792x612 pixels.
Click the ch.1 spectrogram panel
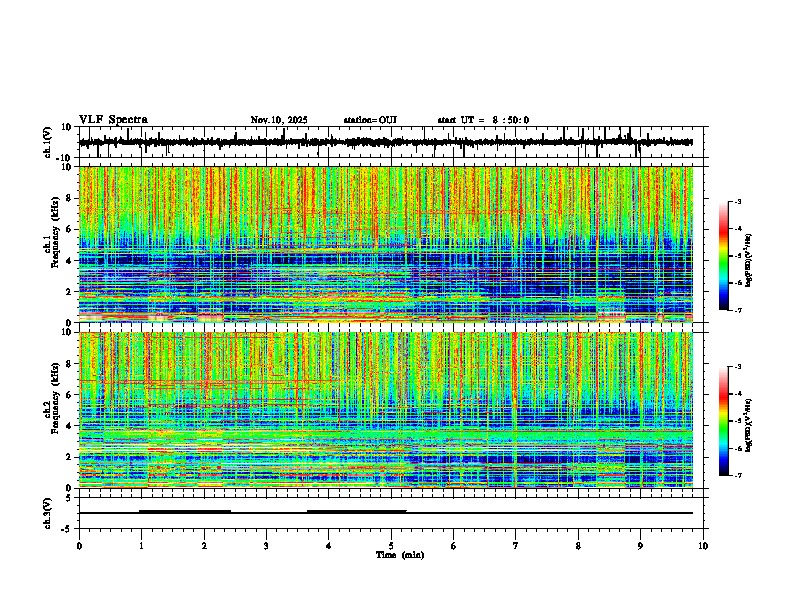pos(393,244)
